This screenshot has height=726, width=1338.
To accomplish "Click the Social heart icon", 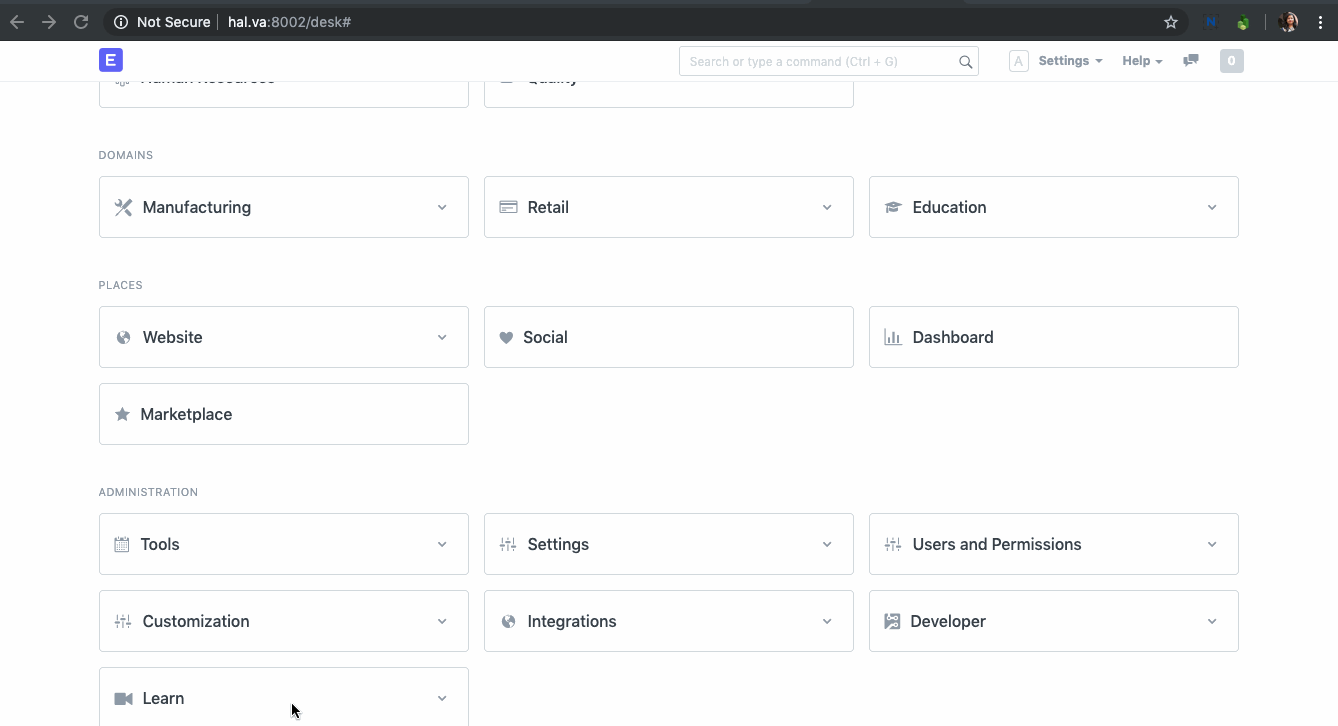I will point(506,337).
